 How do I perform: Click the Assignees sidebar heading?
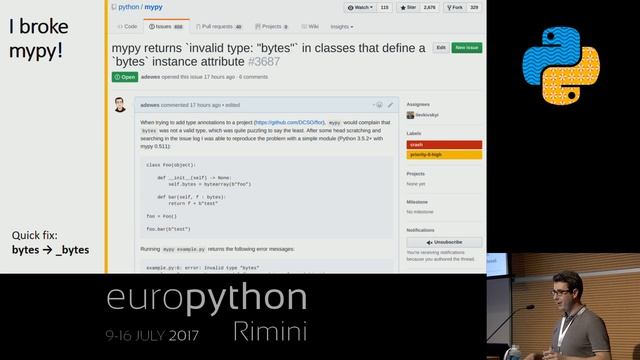(x=418, y=104)
